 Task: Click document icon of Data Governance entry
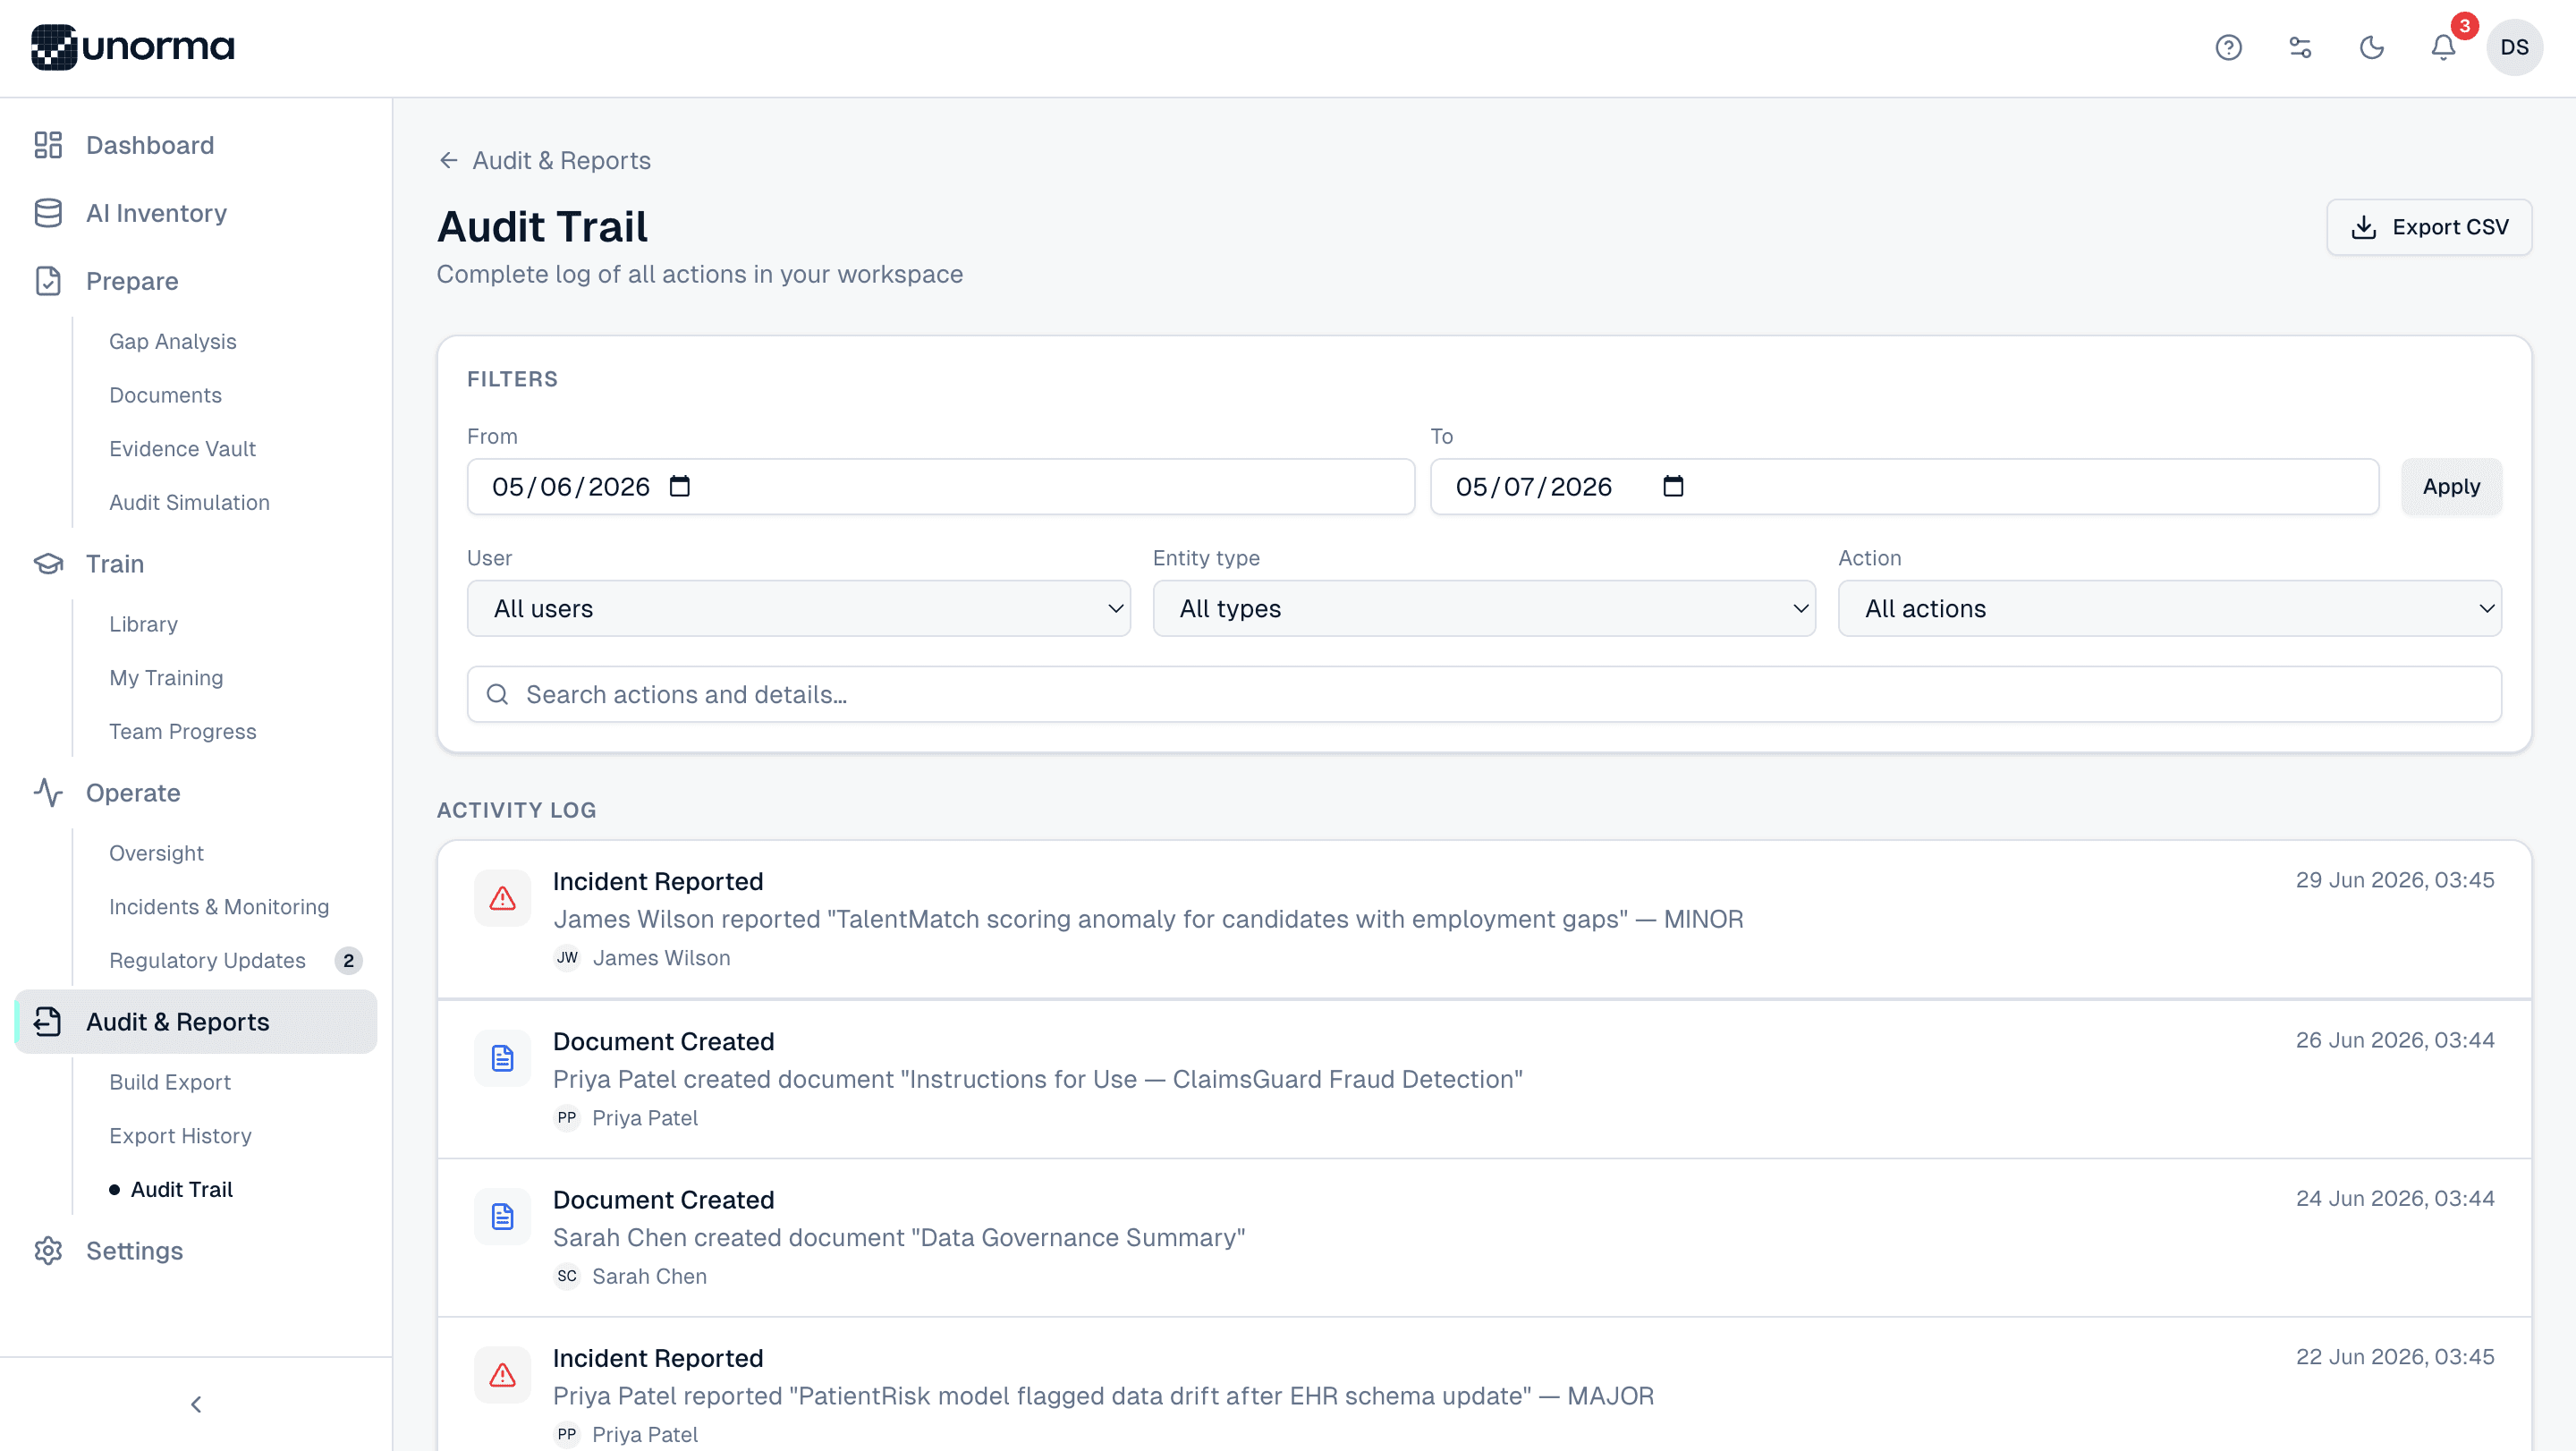point(502,1216)
